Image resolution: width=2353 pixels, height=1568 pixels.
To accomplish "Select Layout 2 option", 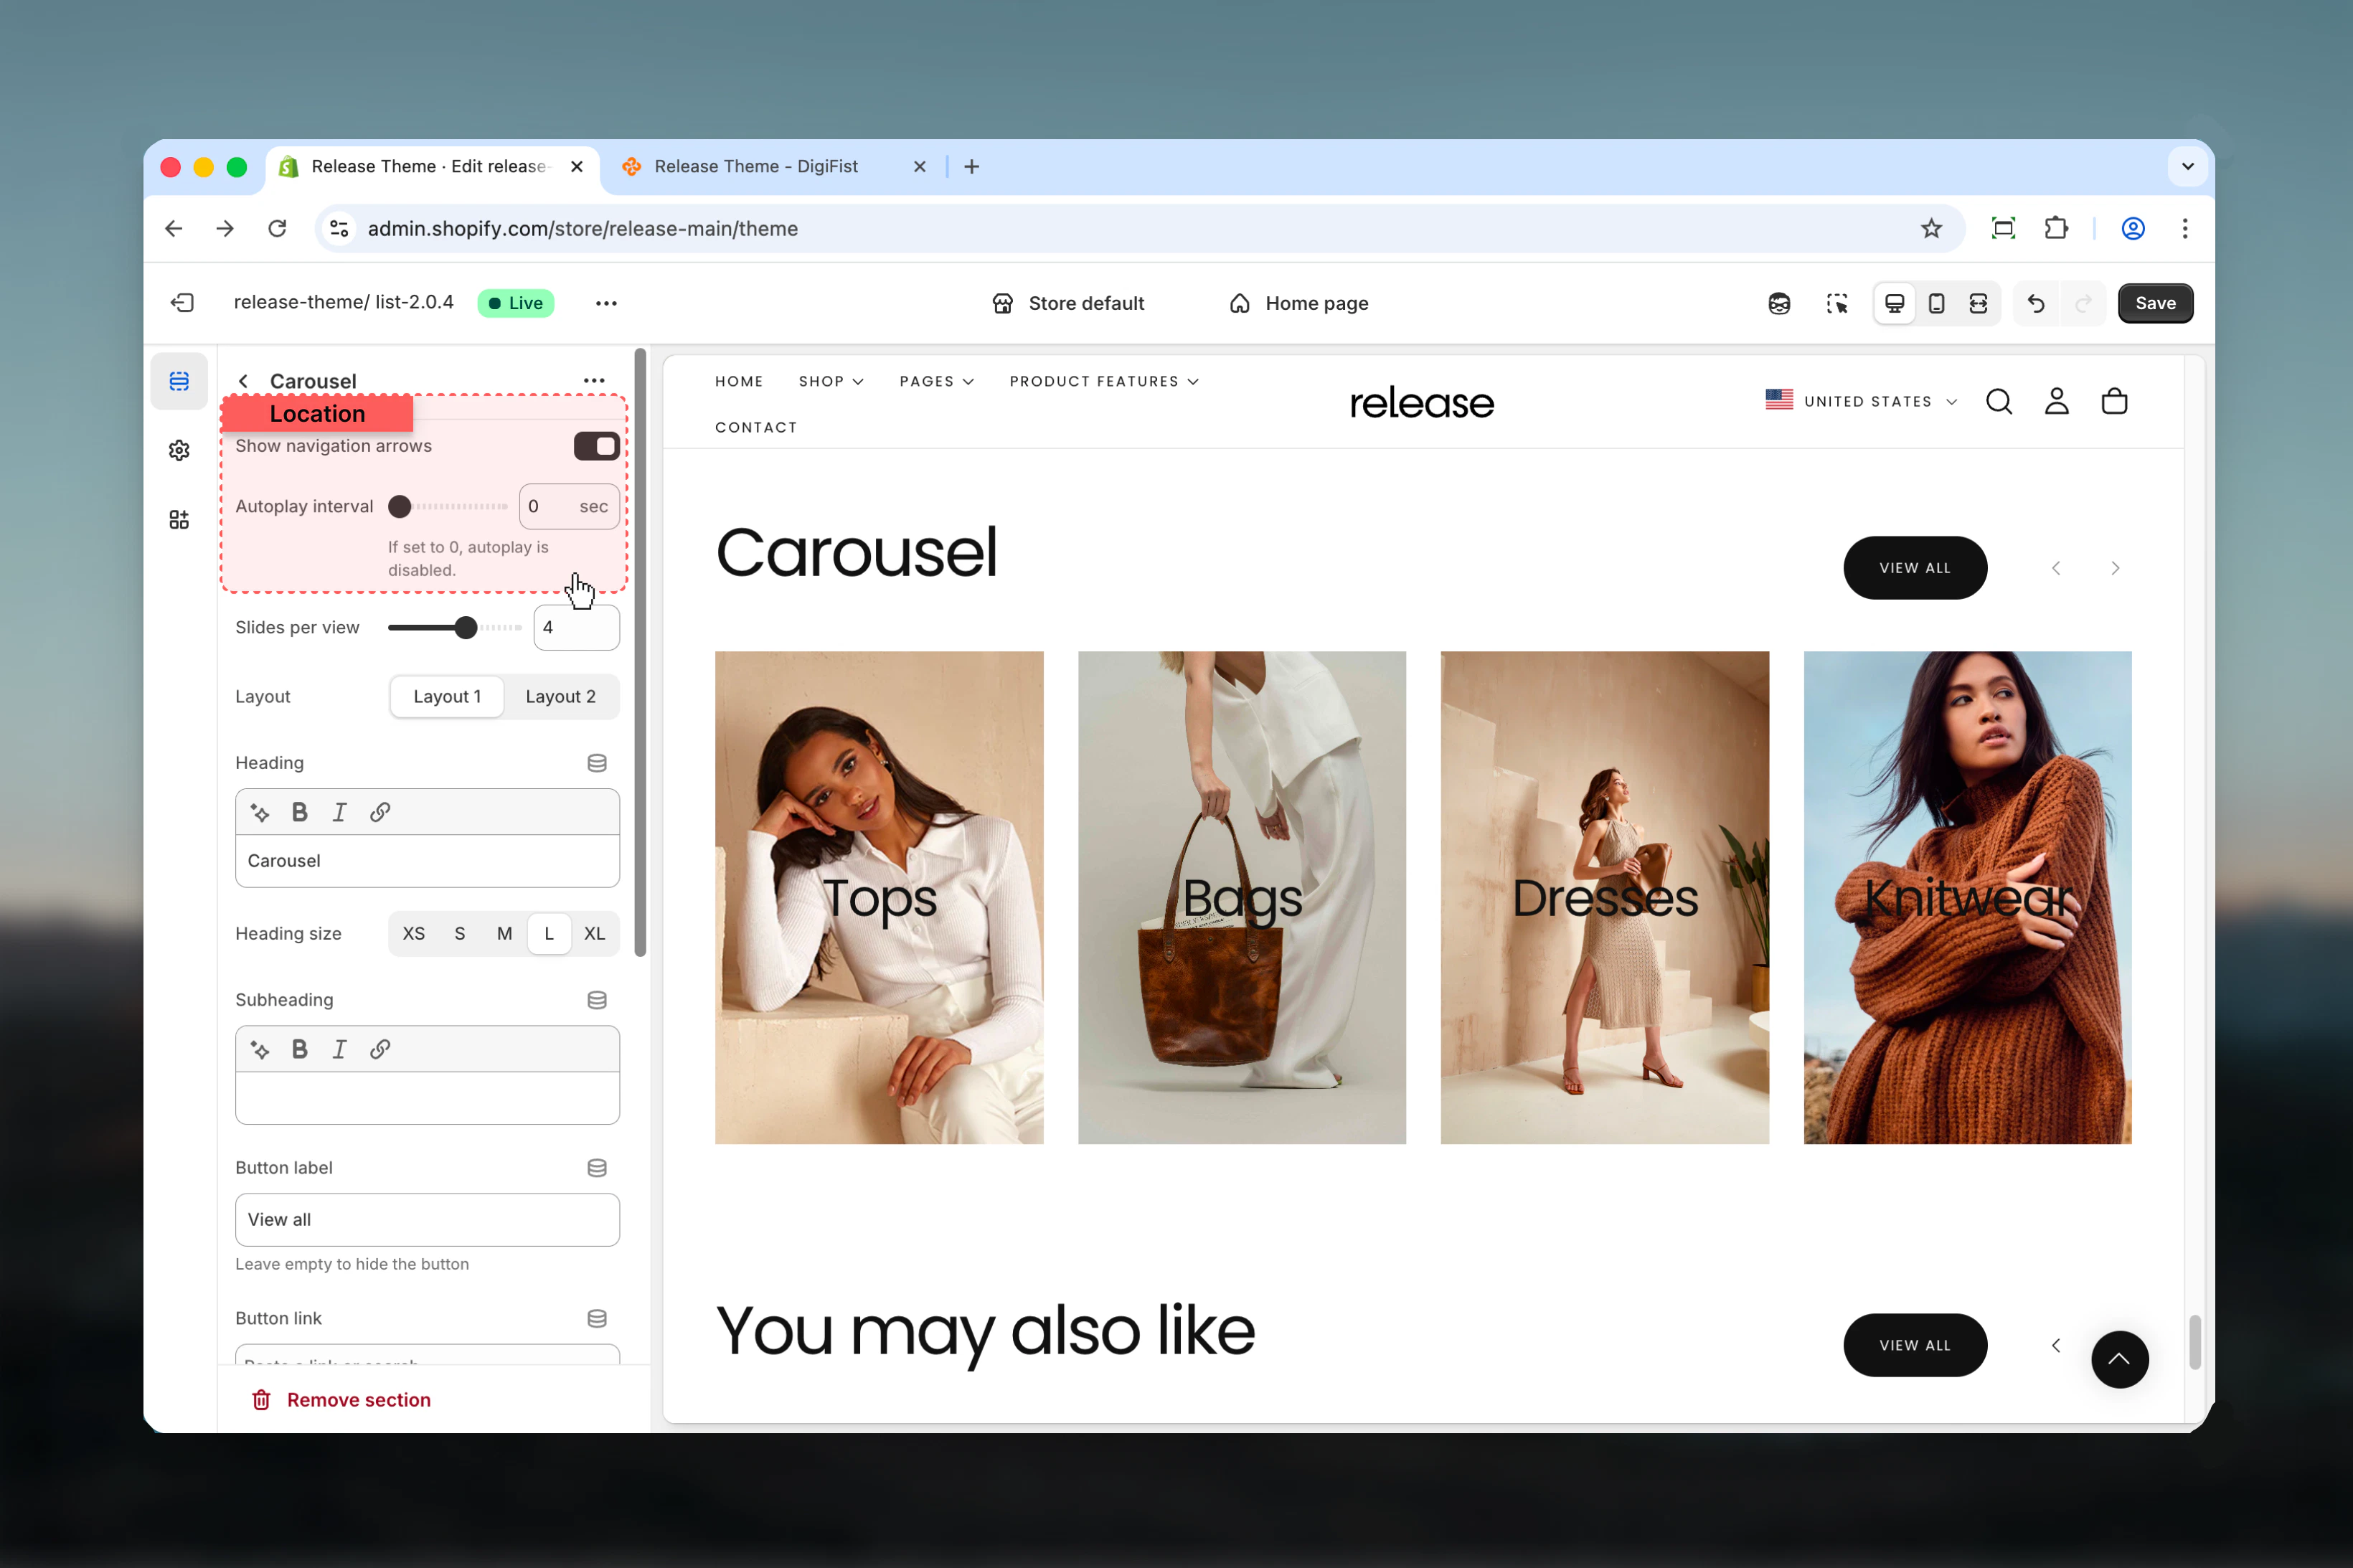I will pyautogui.click(x=561, y=697).
